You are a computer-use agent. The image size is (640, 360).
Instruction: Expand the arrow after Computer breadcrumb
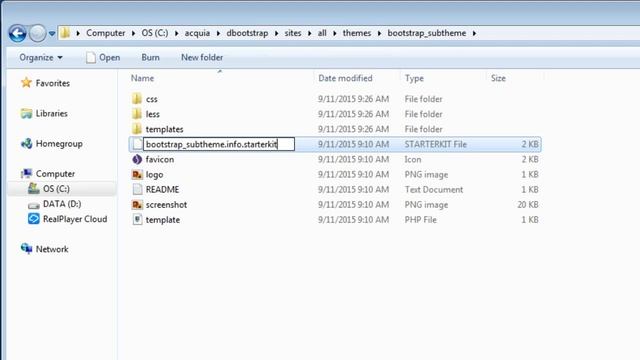coord(133,33)
